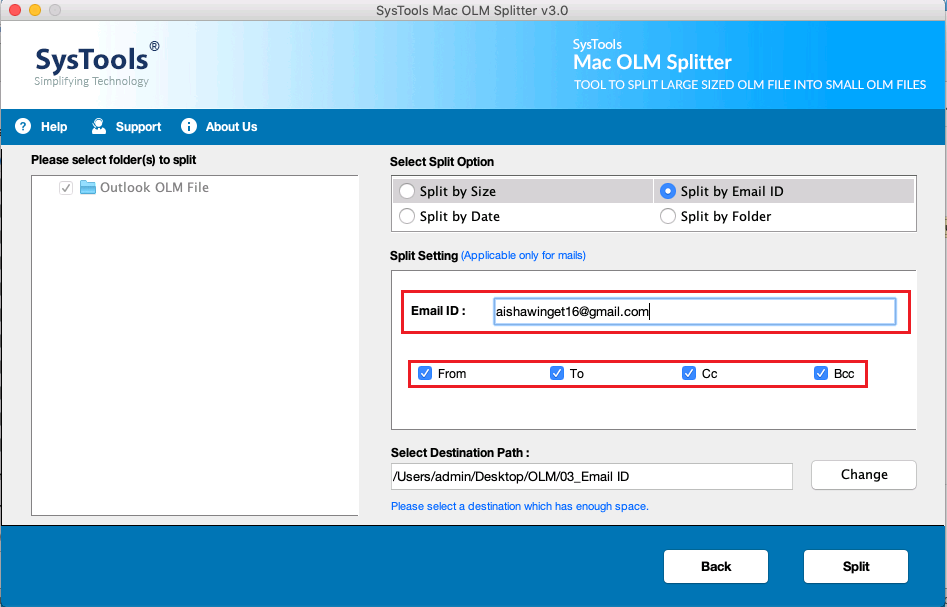Click the Support agent icon
947x607 pixels.
click(x=98, y=126)
